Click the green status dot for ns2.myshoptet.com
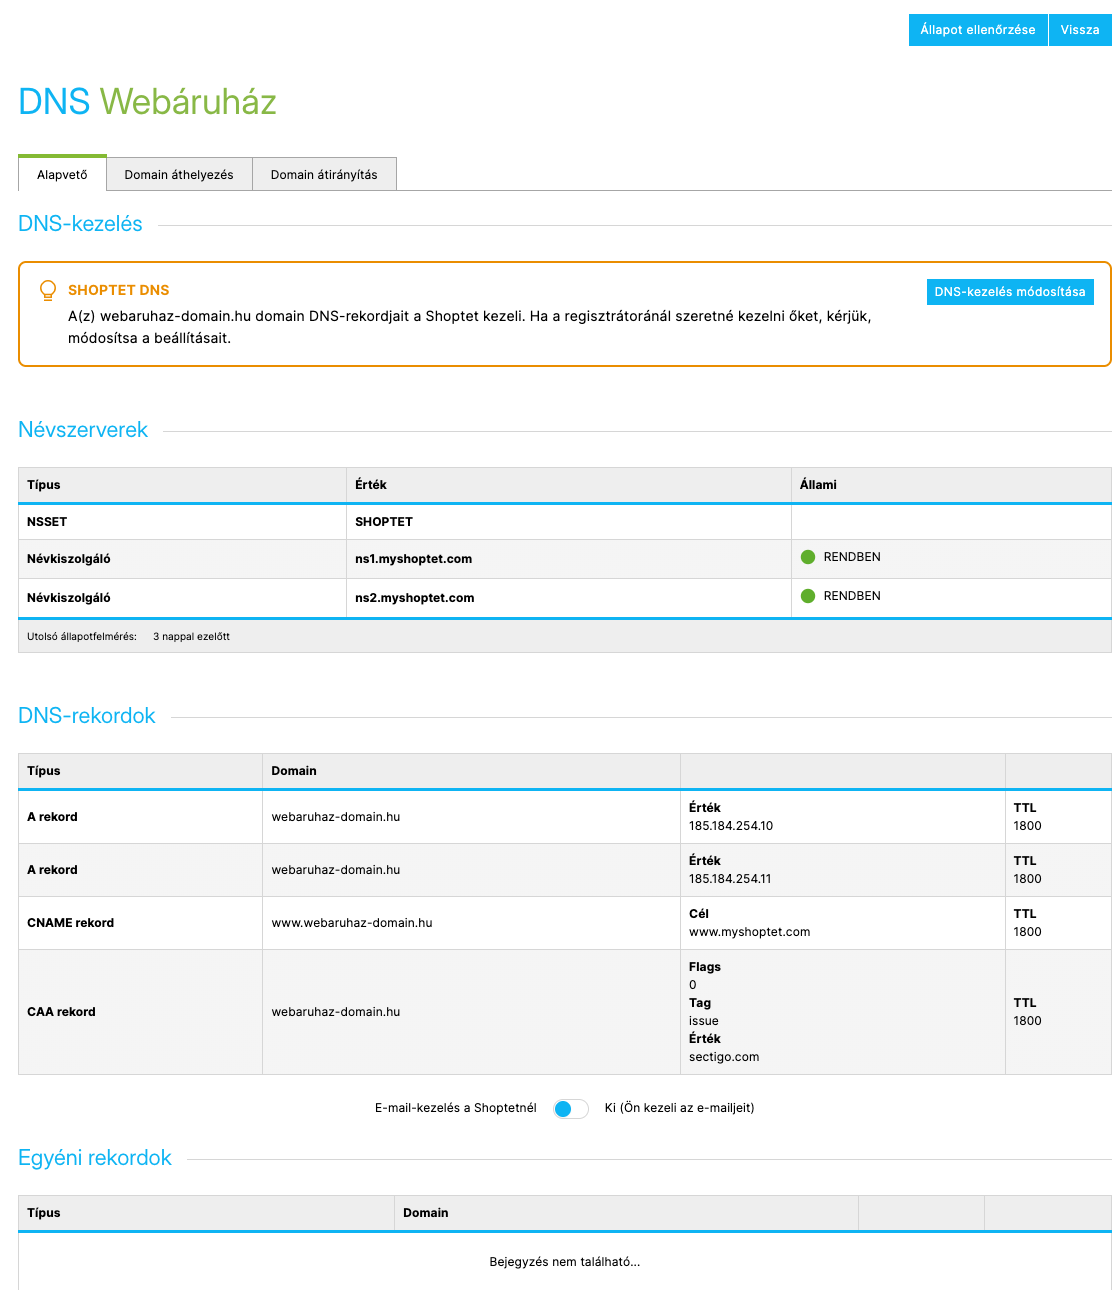Viewport: 1120px width, 1290px height. click(808, 596)
